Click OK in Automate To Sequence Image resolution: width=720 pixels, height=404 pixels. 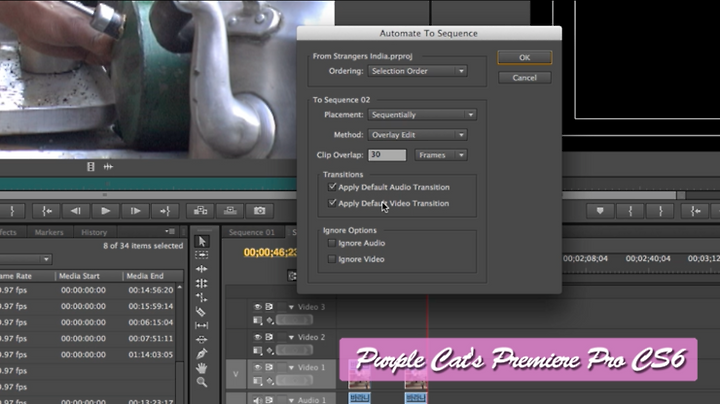(525, 57)
